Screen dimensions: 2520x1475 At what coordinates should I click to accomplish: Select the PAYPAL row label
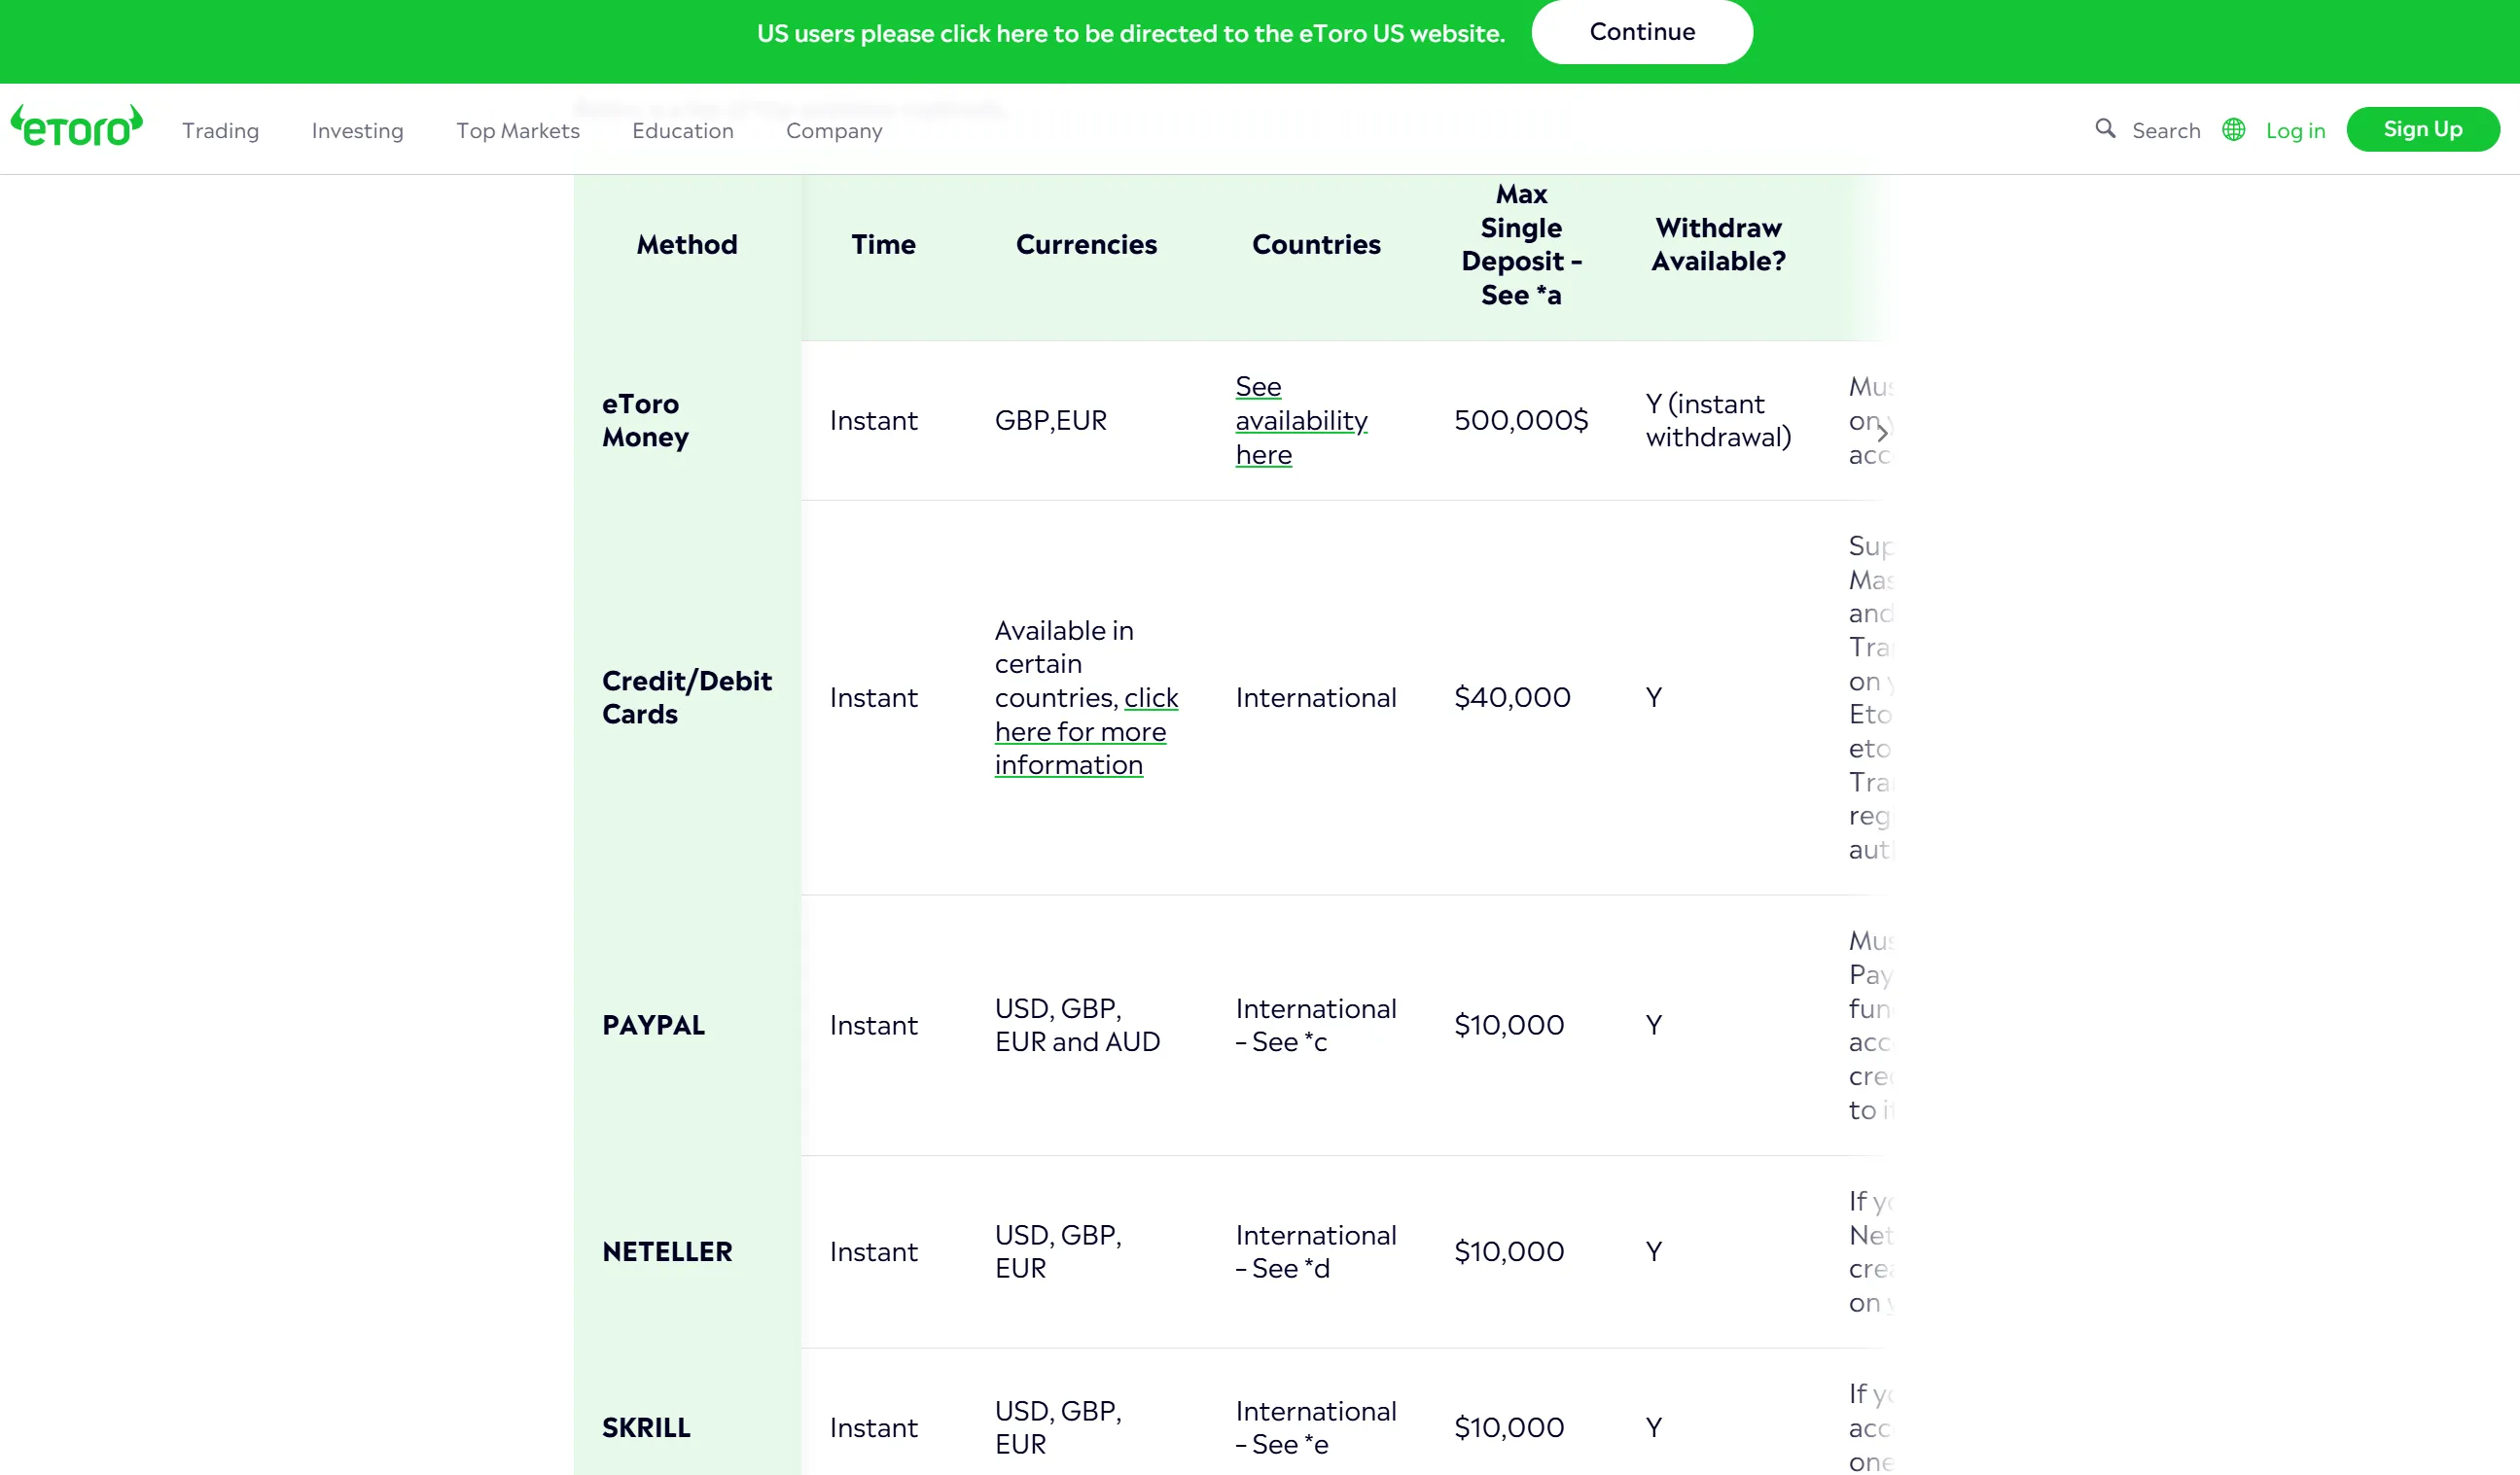click(x=653, y=1025)
